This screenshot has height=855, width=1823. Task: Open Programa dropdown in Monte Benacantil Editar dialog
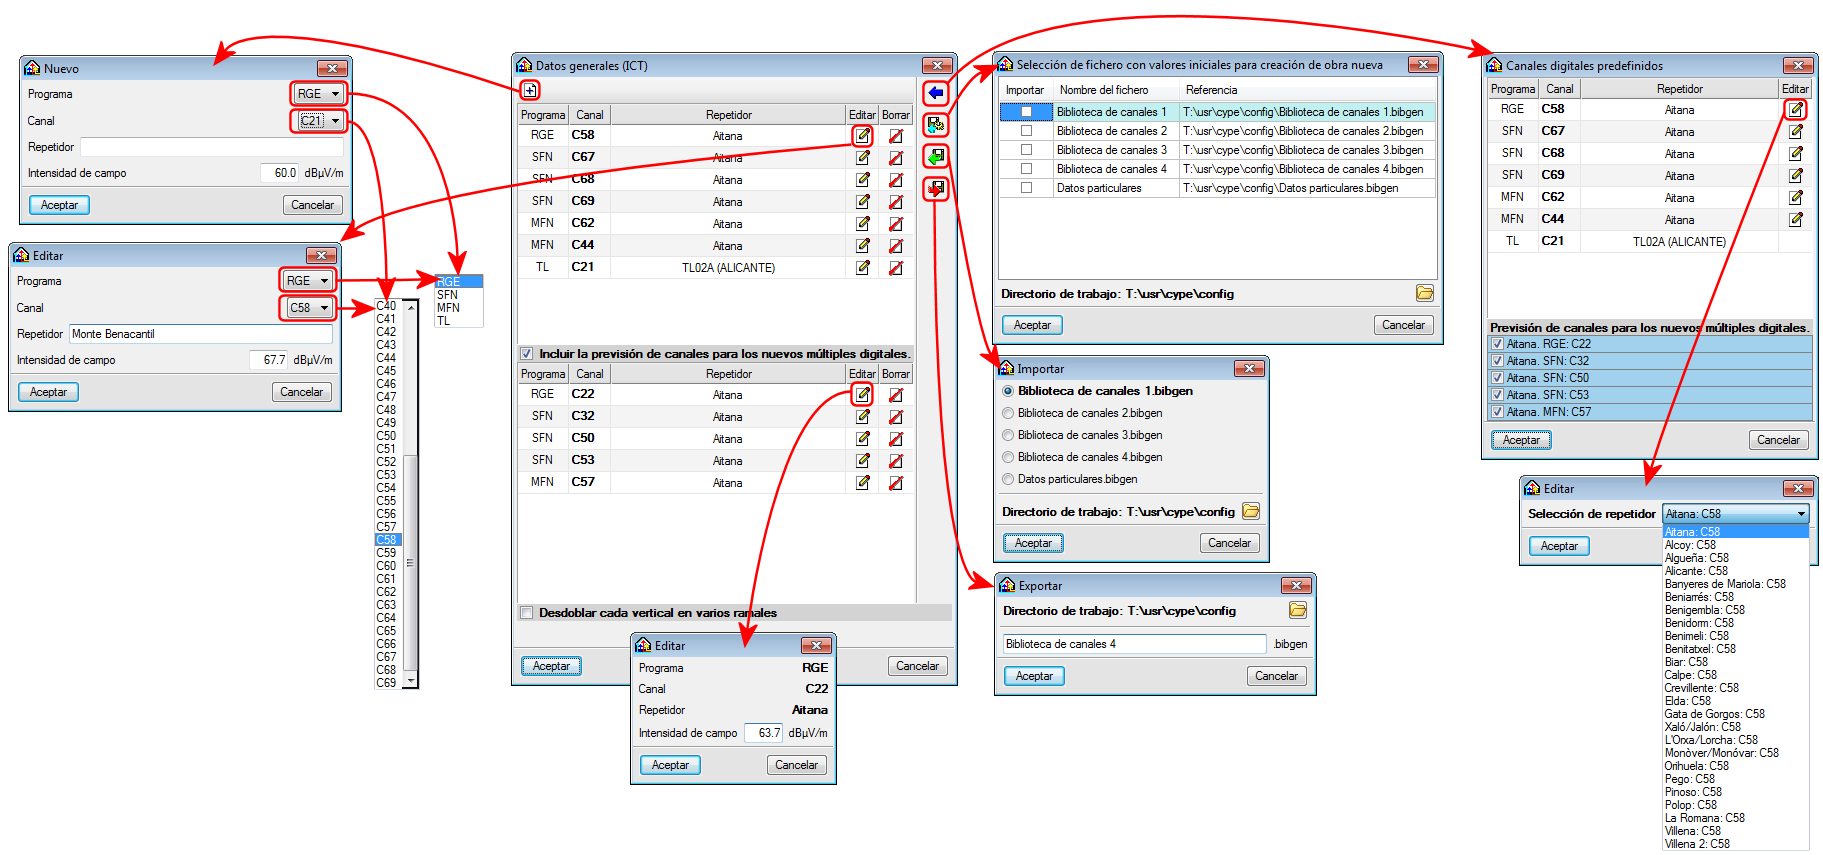pyautogui.click(x=308, y=281)
